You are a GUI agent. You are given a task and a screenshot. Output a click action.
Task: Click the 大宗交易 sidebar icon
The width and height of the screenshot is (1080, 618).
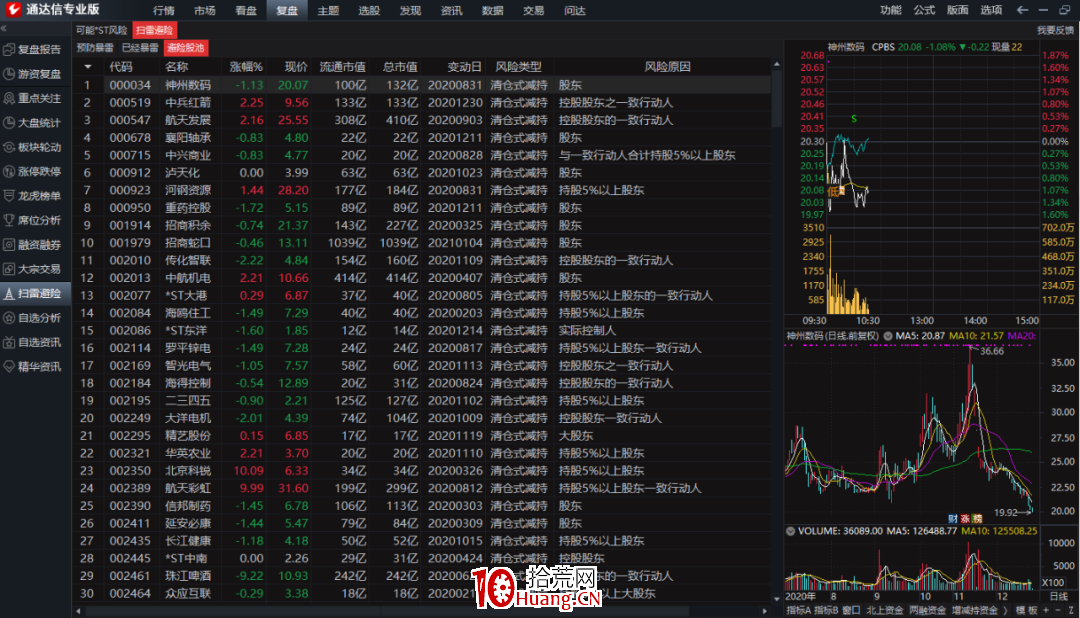(9, 269)
